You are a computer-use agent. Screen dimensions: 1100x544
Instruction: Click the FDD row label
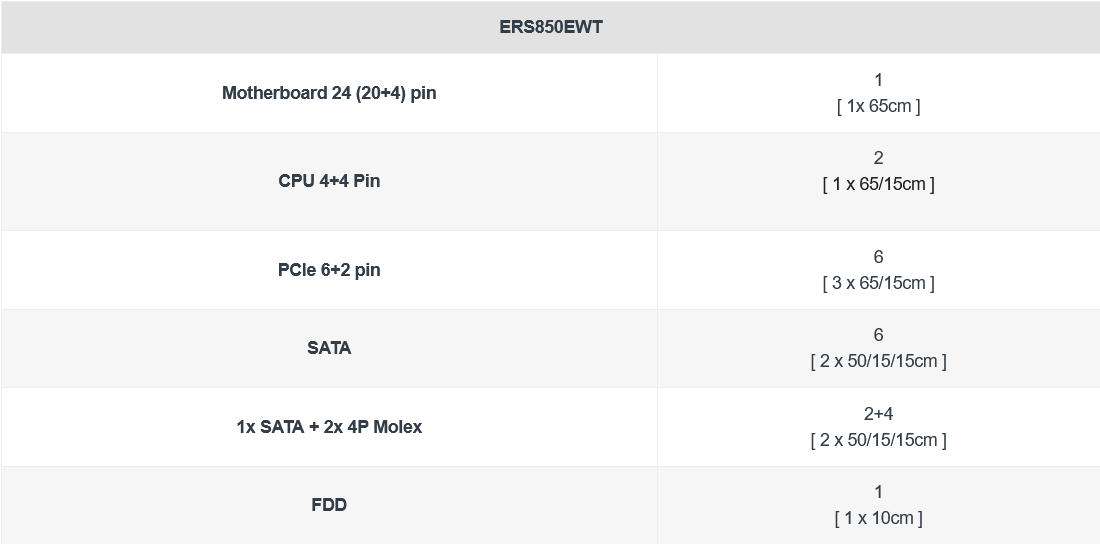coord(329,505)
